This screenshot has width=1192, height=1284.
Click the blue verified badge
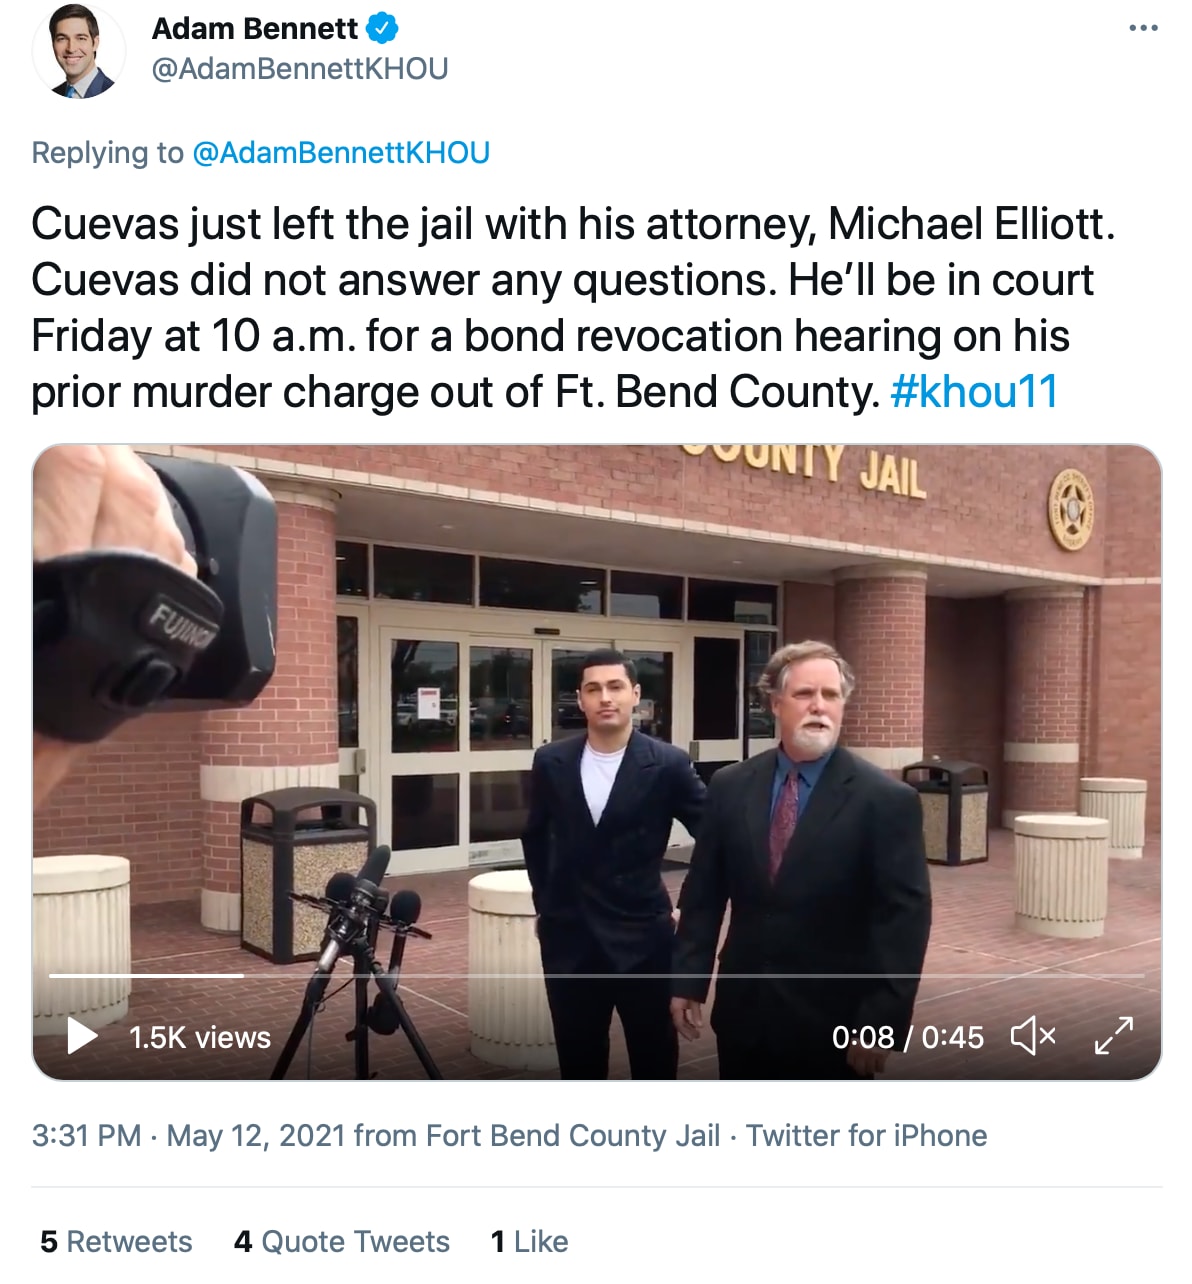point(382,29)
